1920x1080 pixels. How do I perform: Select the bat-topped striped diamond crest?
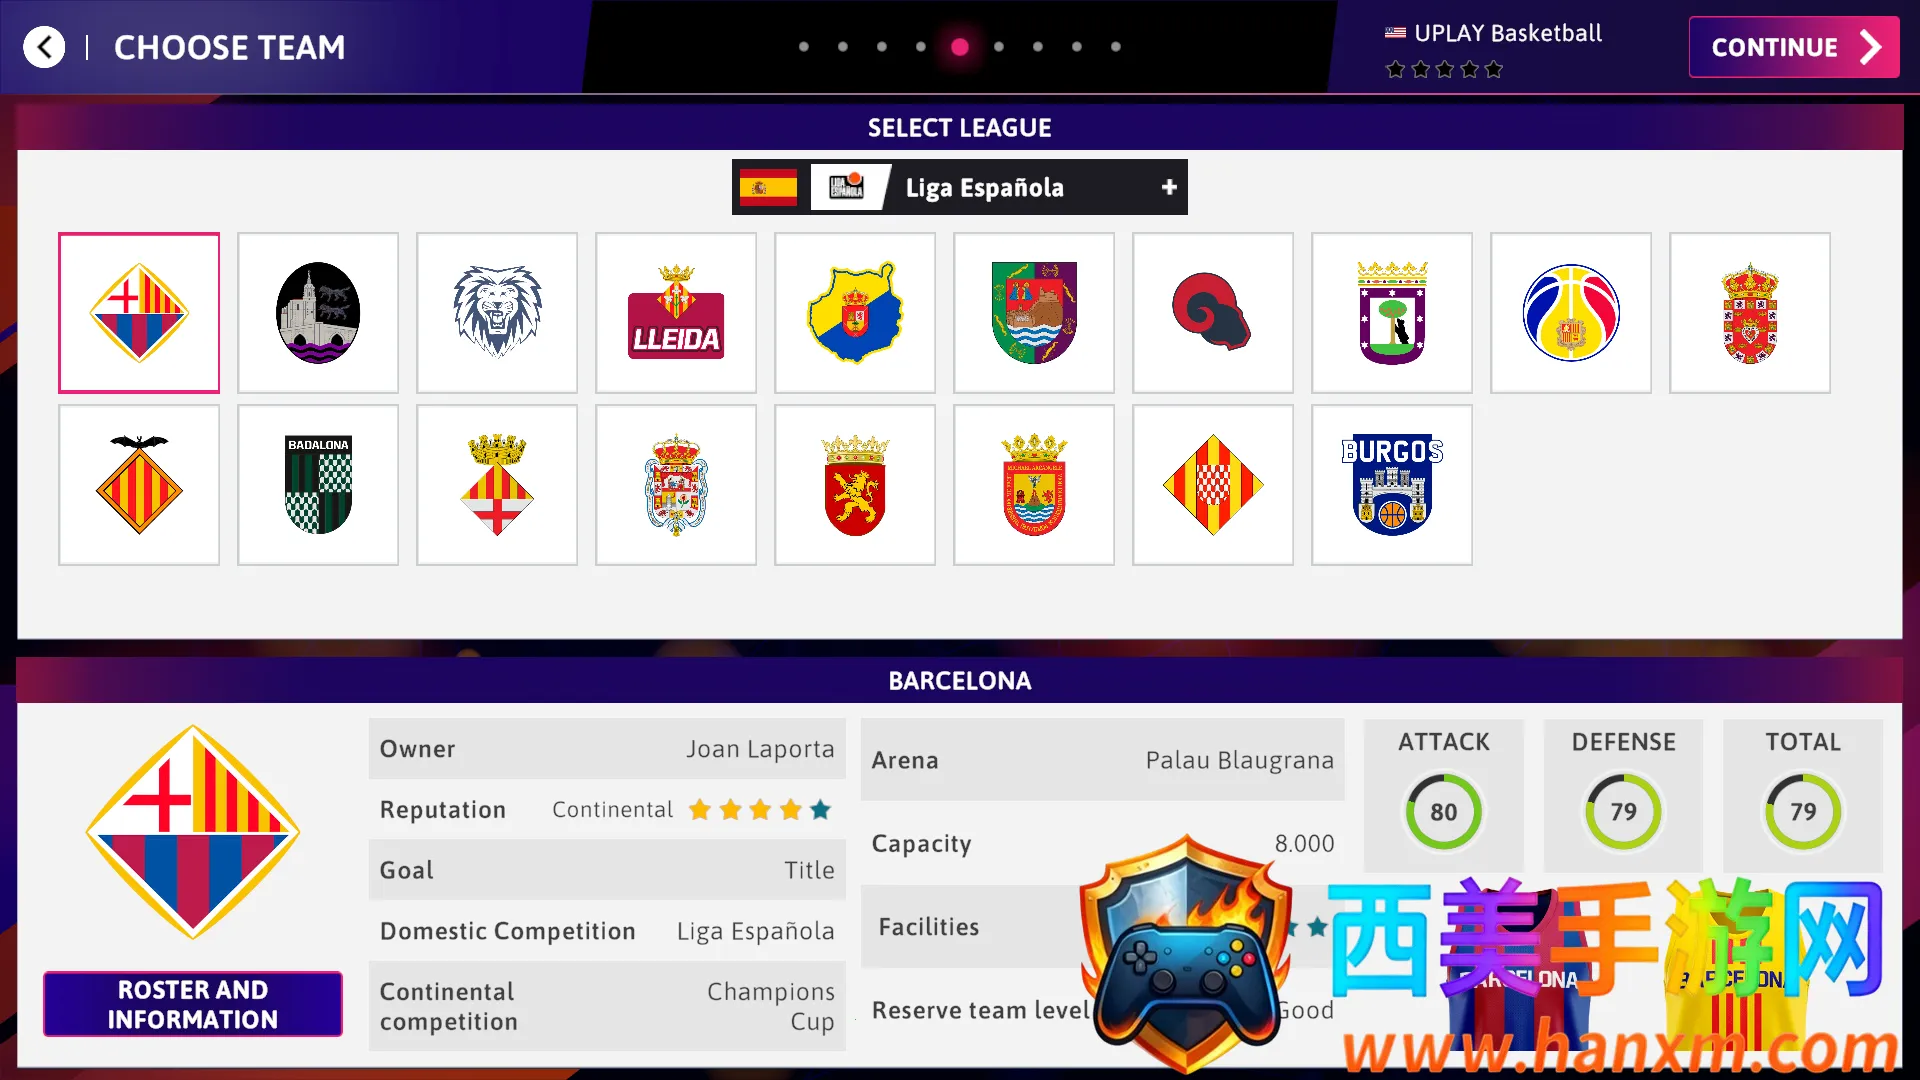139,485
